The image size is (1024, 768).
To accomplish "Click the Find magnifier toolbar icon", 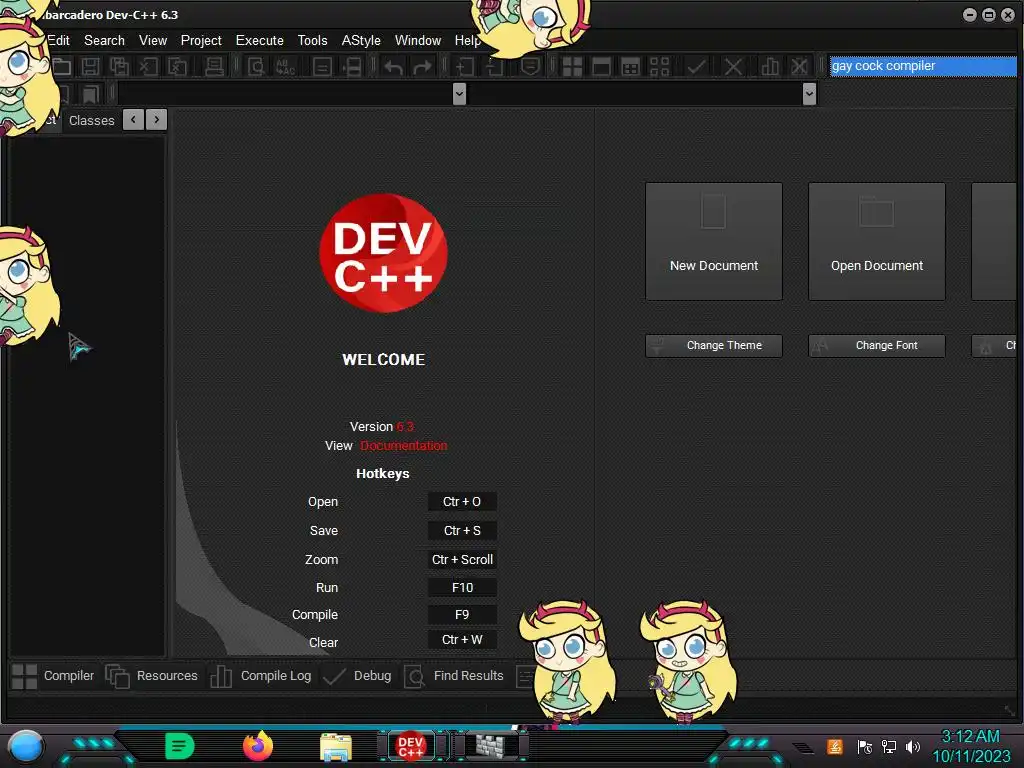I will point(256,67).
